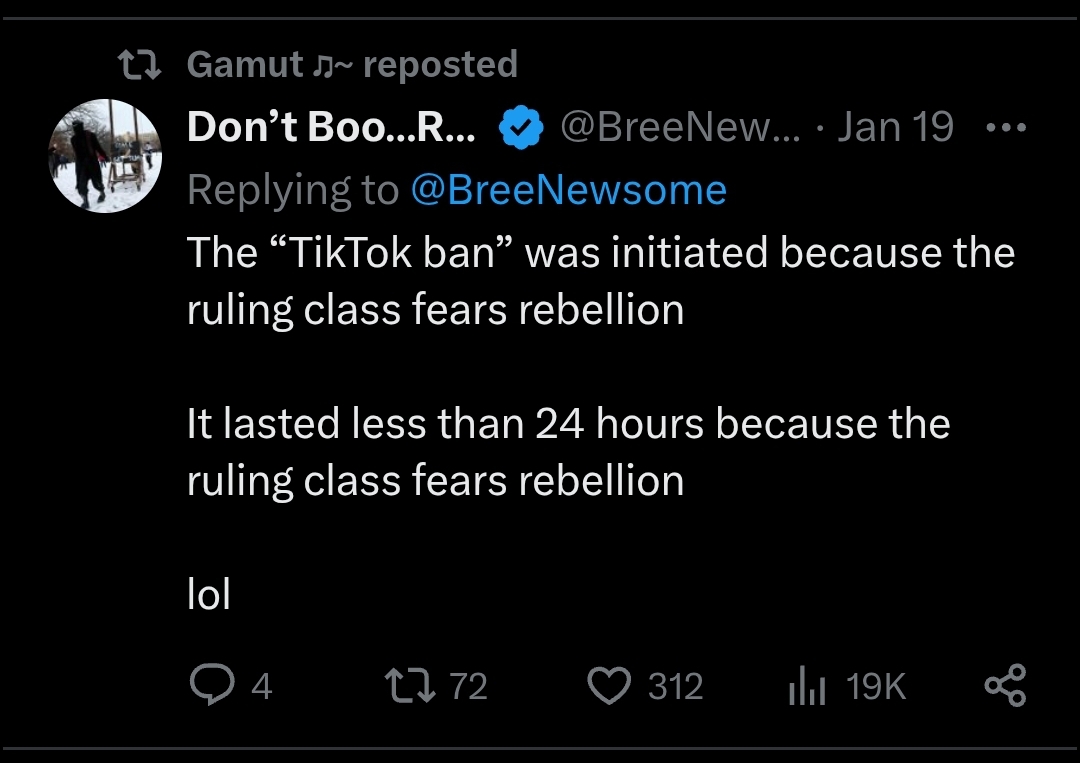Open view analytics bar chart icon
This screenshot has width=1080, height=763.
click(807, 687)
